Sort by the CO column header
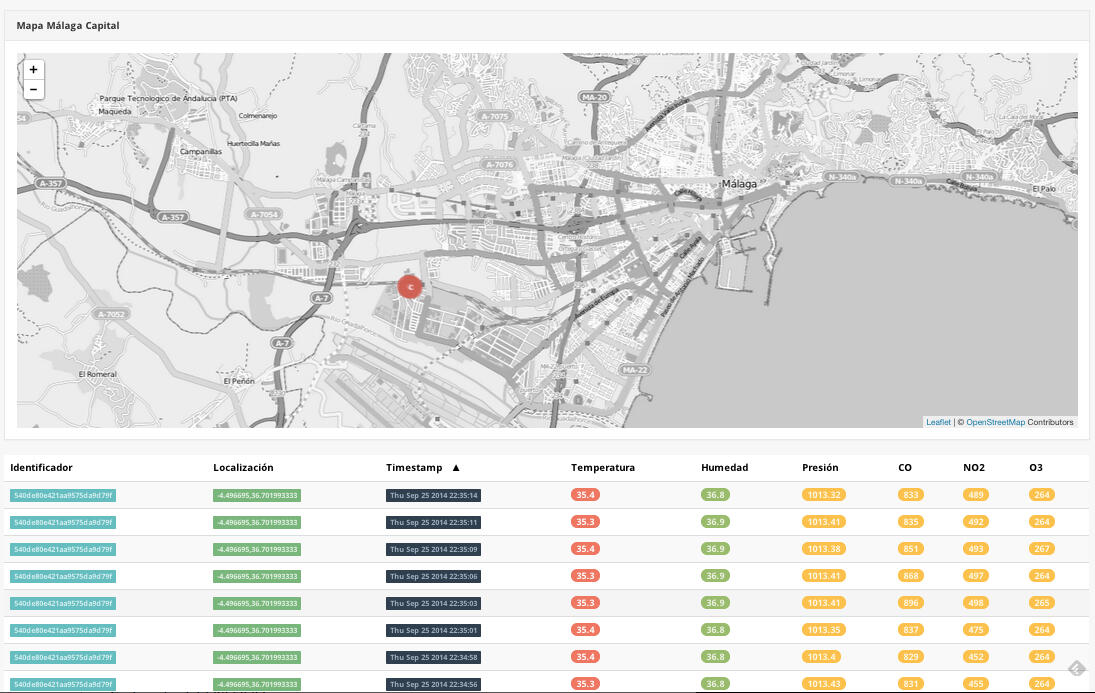1095x693 pixels. pos(905,468)
